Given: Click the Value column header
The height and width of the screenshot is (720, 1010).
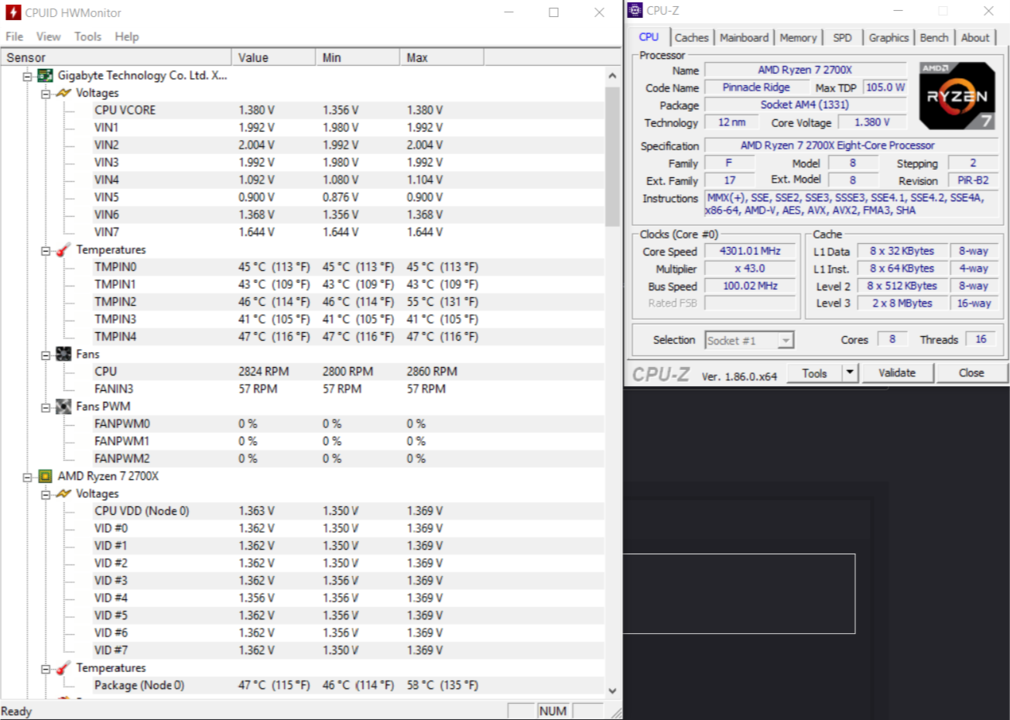Looking at the screenshot, I should pyautogui.click(x=273, y=57).
